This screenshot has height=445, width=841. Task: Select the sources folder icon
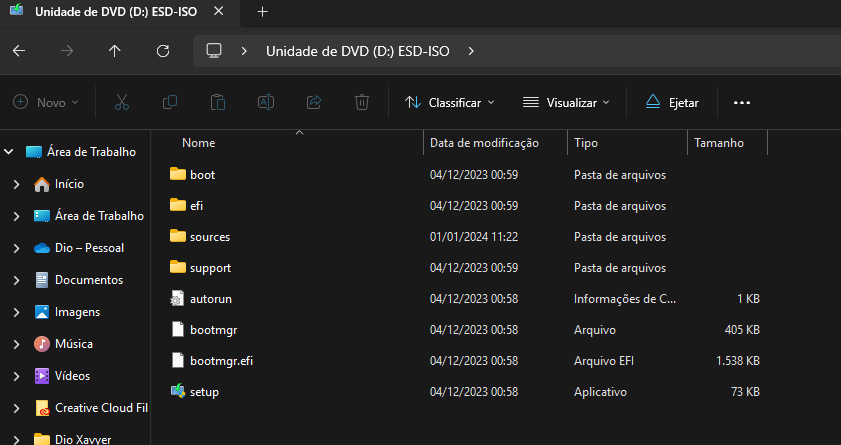[x=178, y=236]
